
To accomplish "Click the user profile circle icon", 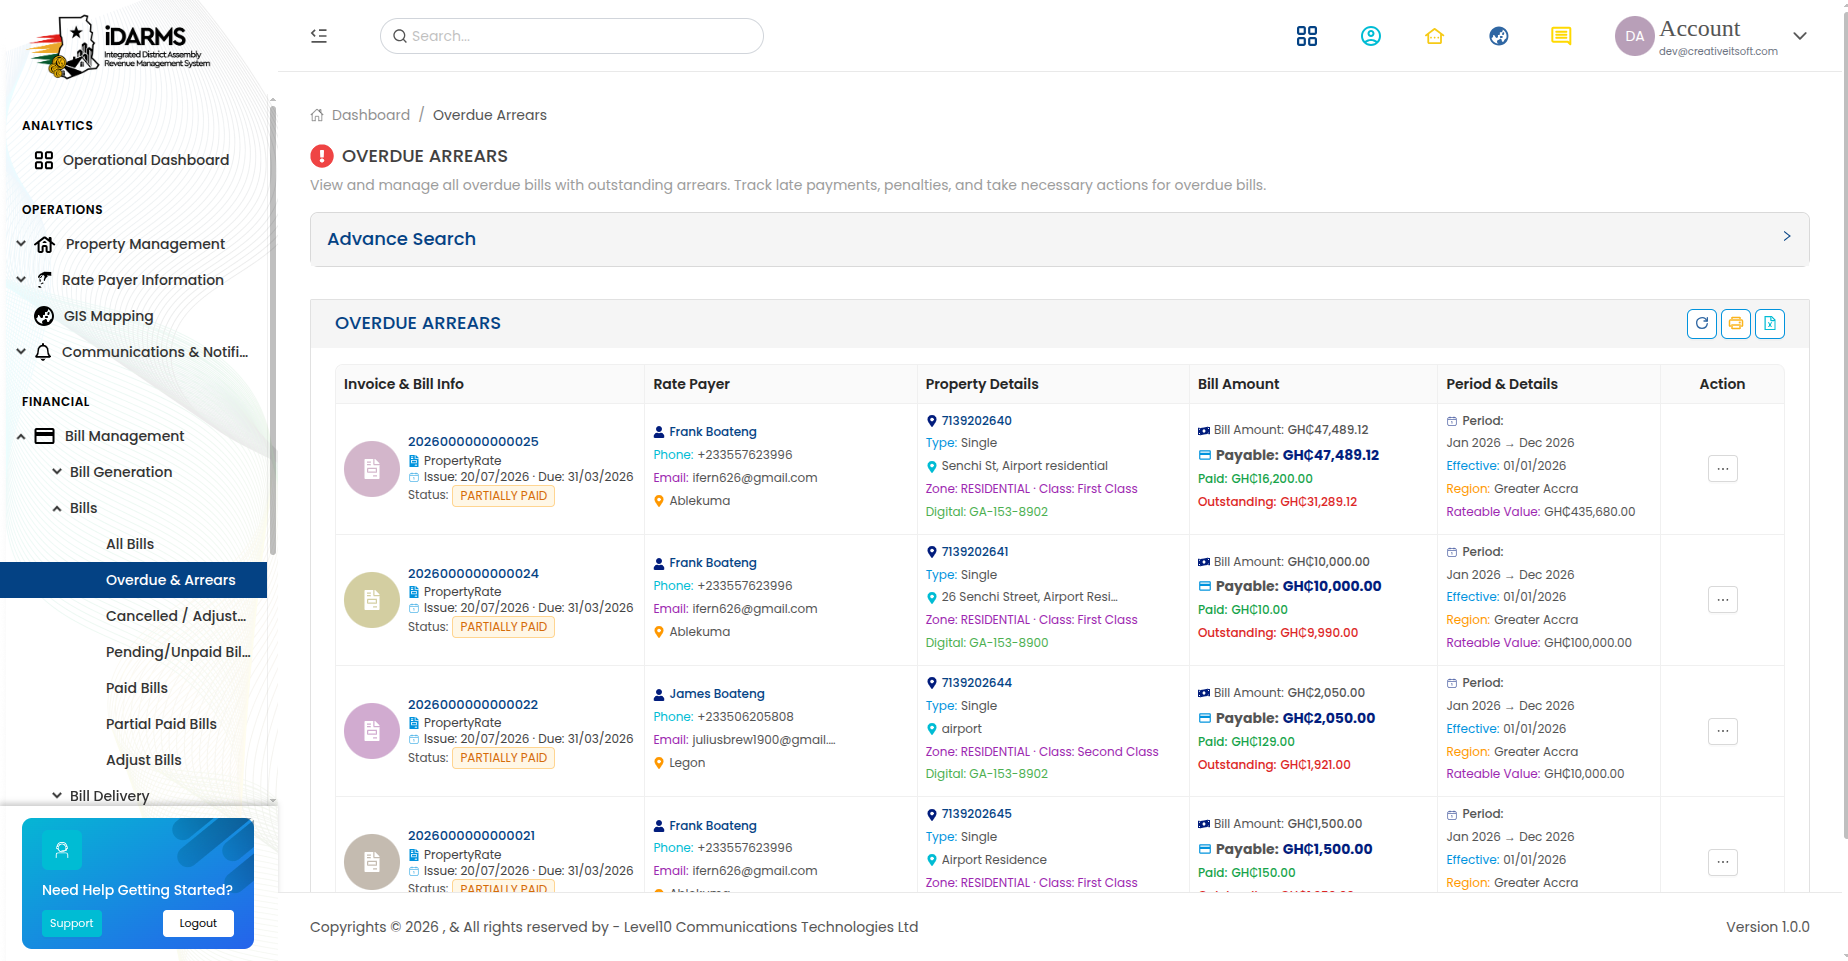I will click(1370, 36).
